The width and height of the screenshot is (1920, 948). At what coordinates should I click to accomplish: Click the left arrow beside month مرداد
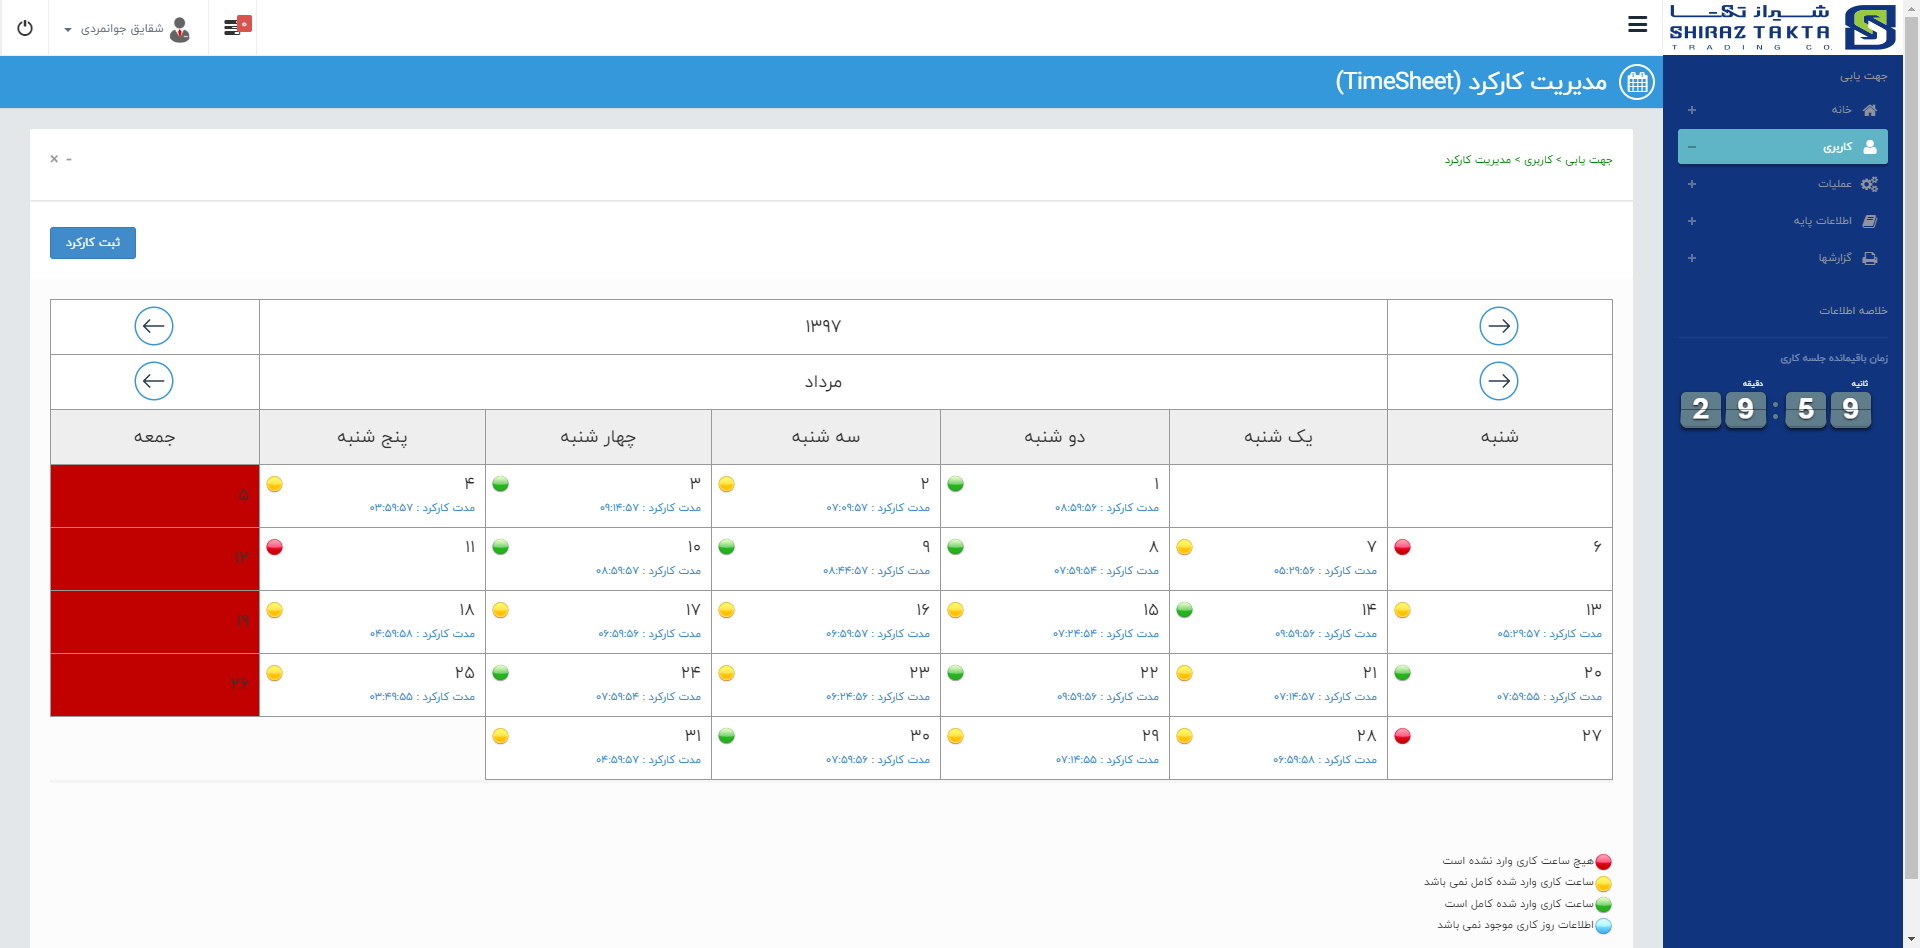(154, 381)
